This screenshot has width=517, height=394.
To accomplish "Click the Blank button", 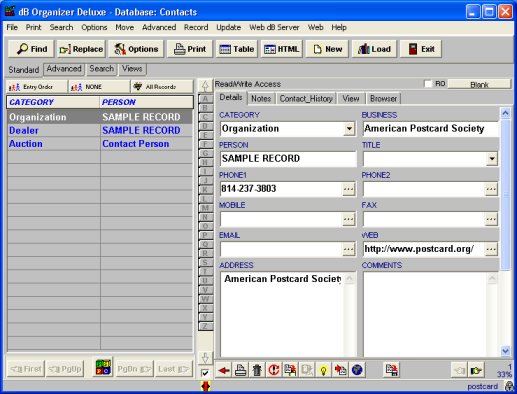I will coord(479,84).
